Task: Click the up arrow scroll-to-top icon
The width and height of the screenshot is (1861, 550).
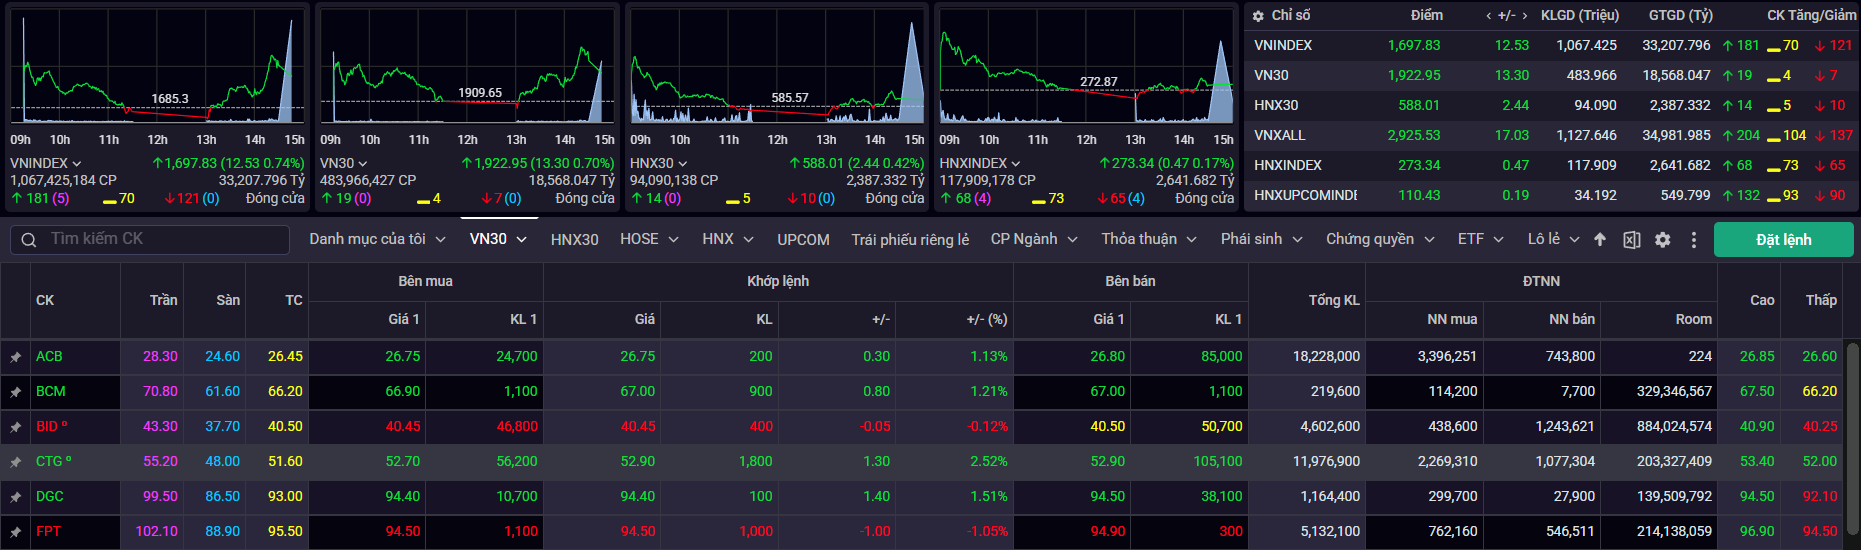Action: [1600, 240]
